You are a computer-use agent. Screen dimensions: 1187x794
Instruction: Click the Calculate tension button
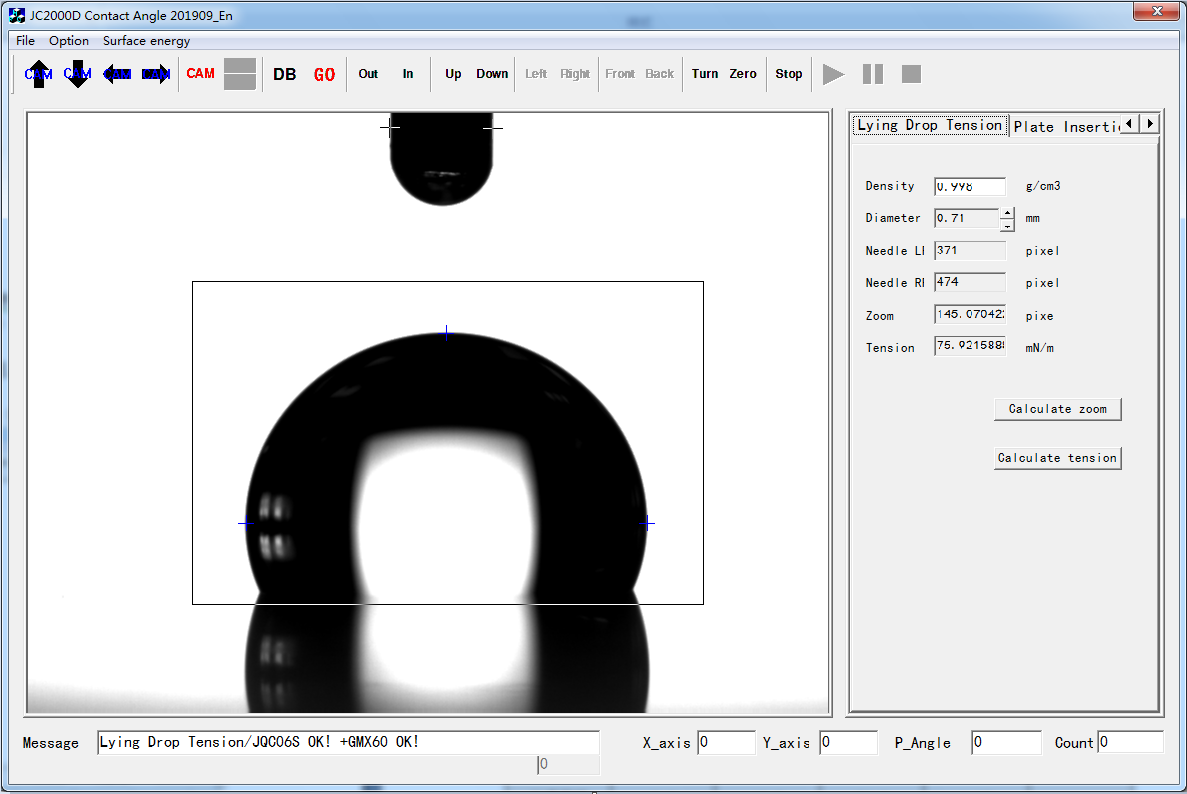click(x=1057, y=458)
